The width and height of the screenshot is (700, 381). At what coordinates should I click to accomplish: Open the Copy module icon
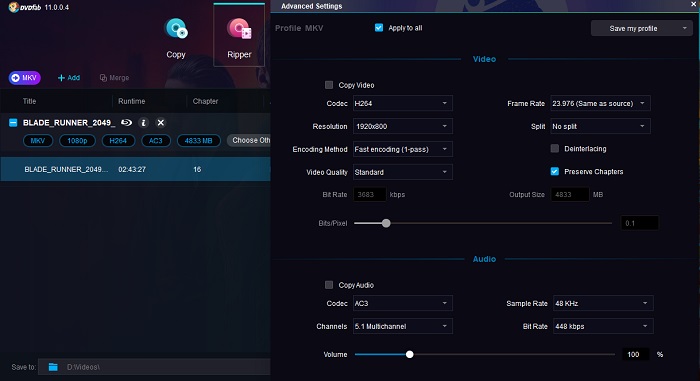tap(176, 29)
